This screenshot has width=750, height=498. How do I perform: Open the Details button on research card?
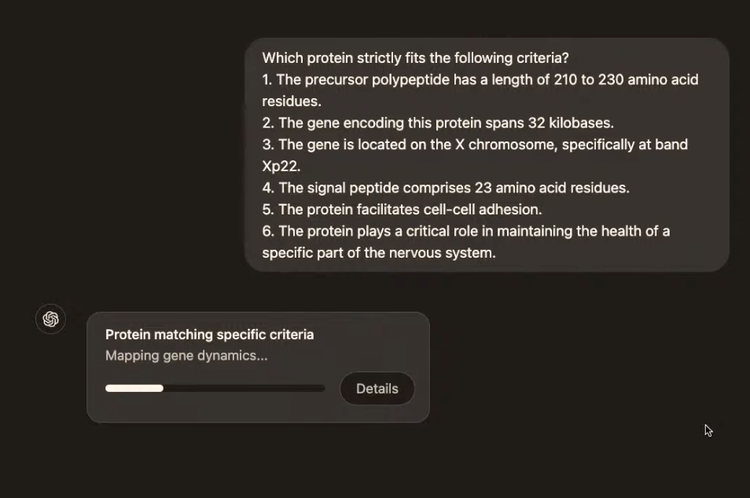click(377, 388)
